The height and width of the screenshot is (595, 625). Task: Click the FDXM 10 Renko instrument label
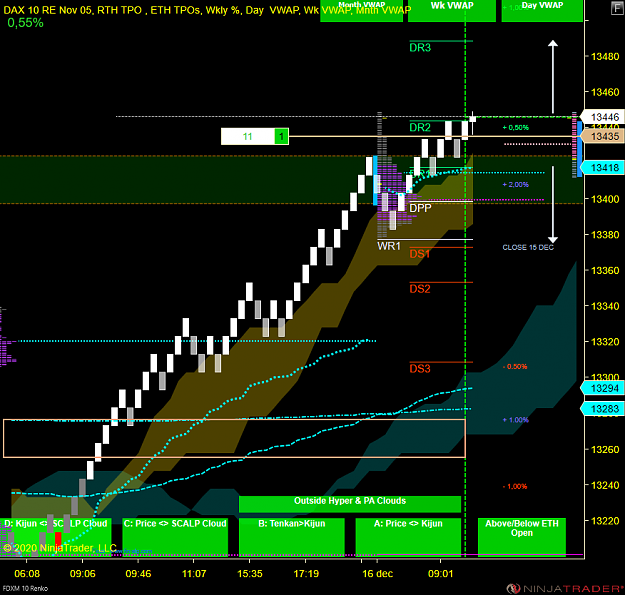point(25,589)
